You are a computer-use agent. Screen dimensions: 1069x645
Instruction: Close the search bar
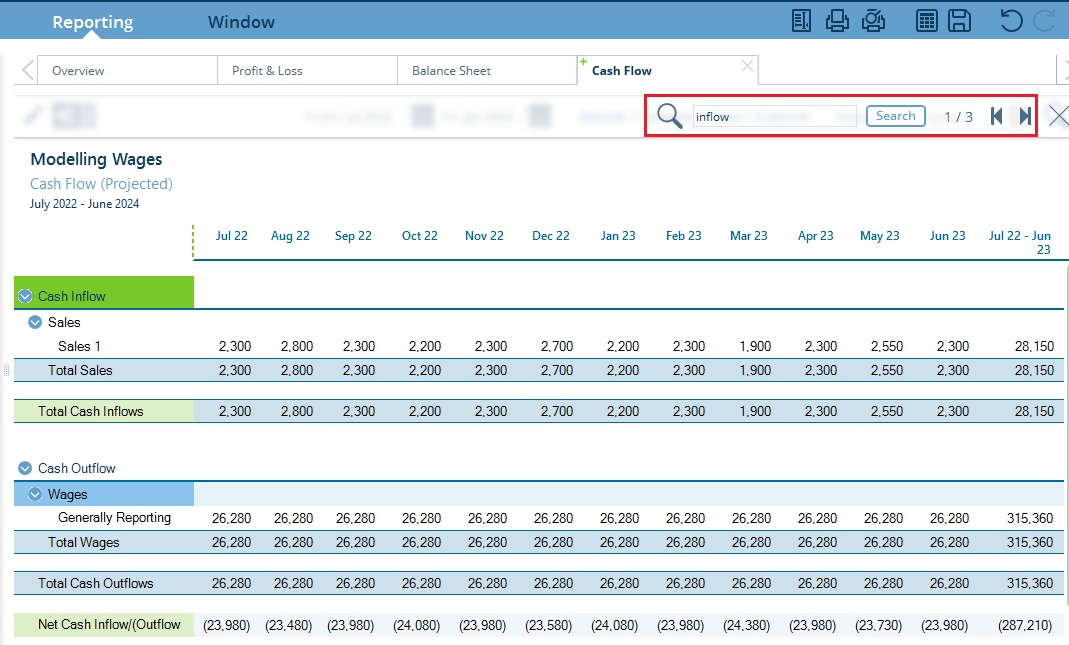1058,116
